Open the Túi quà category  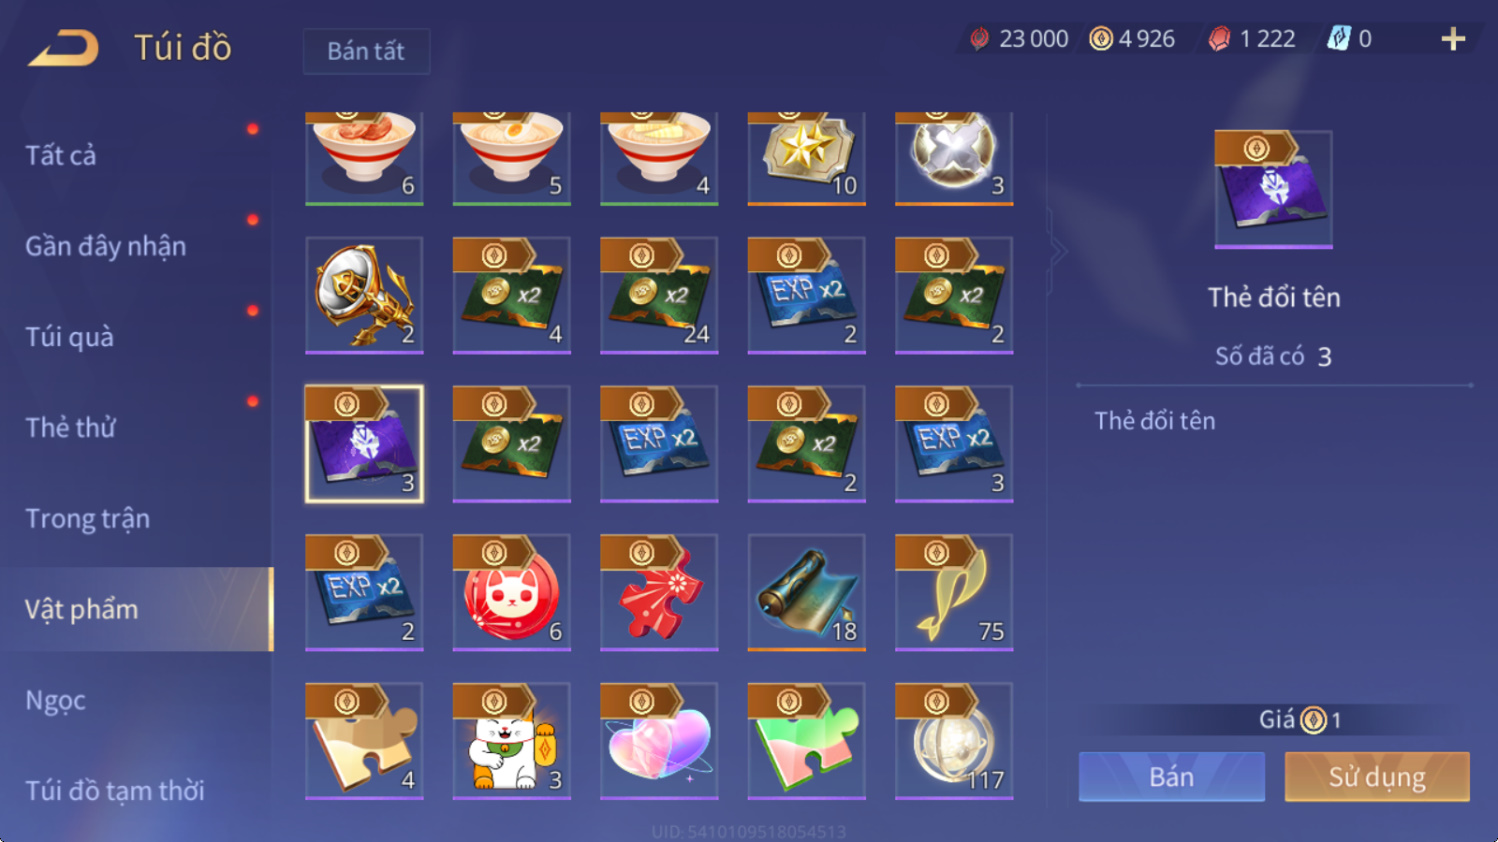[x=70, y=337]
